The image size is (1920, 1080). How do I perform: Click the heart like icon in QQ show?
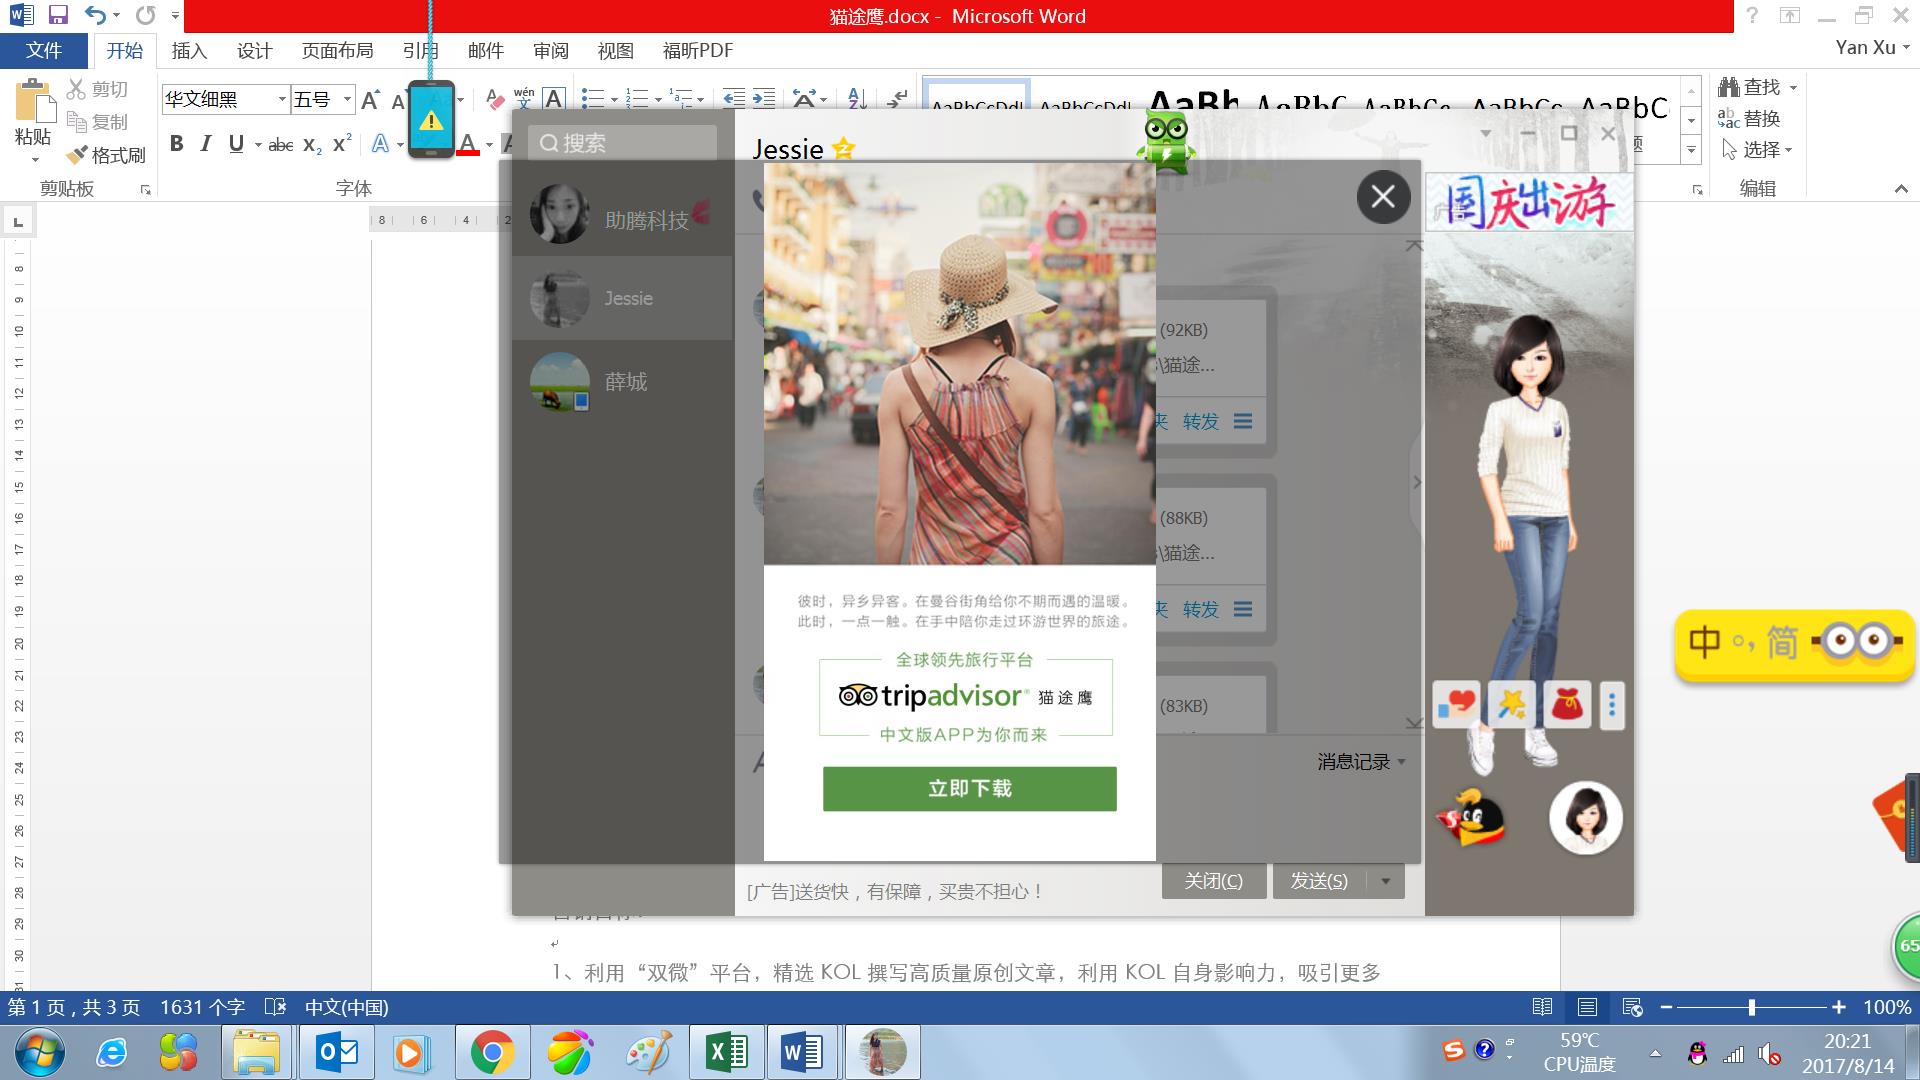coord(1456,706)
